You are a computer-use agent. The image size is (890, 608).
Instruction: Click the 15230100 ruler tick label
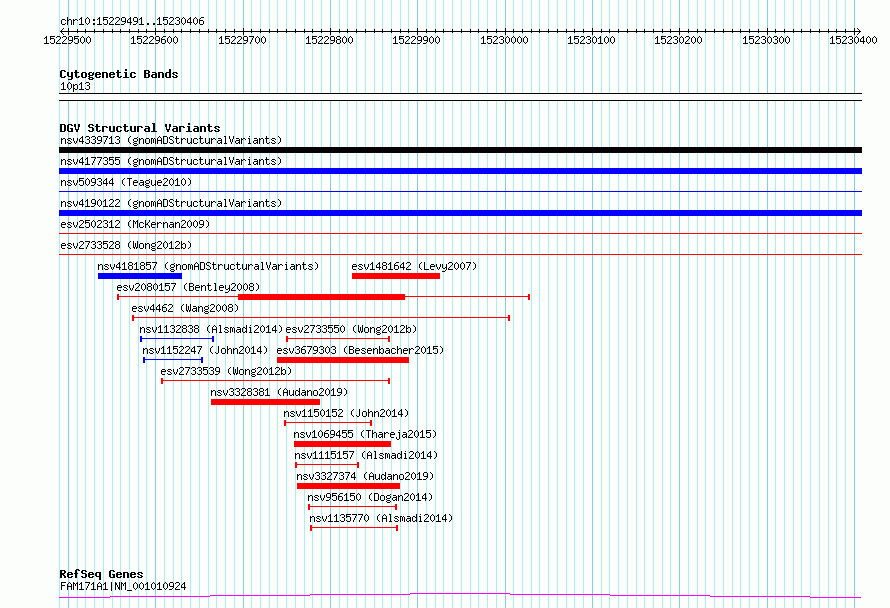591,40
